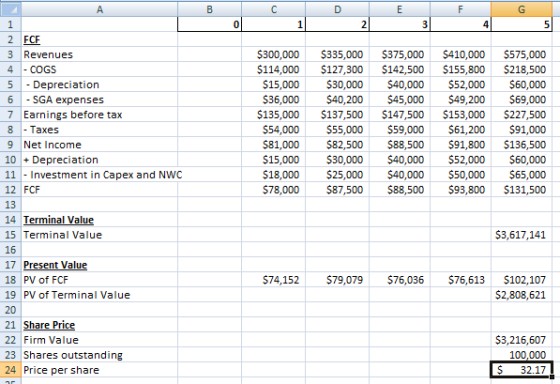This screenshot has height=384, width=560.
Task: Click the cell with value $36,000
Action: coord(274,99)
